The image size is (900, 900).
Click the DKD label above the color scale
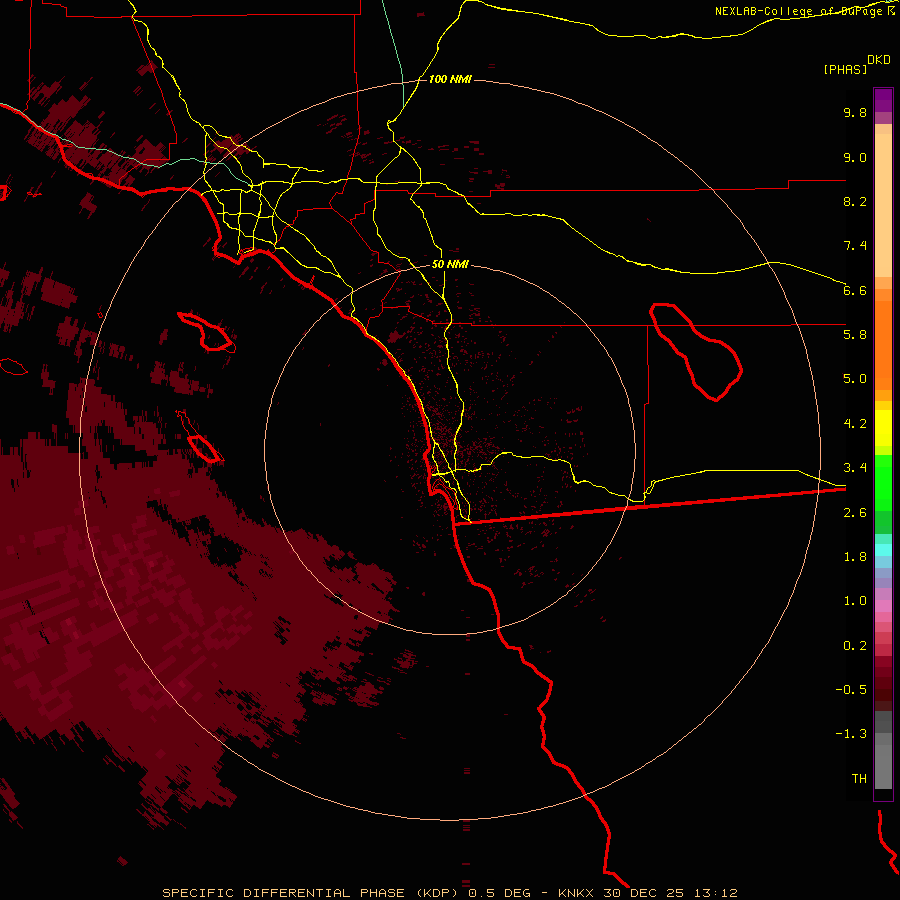point(879,60)
